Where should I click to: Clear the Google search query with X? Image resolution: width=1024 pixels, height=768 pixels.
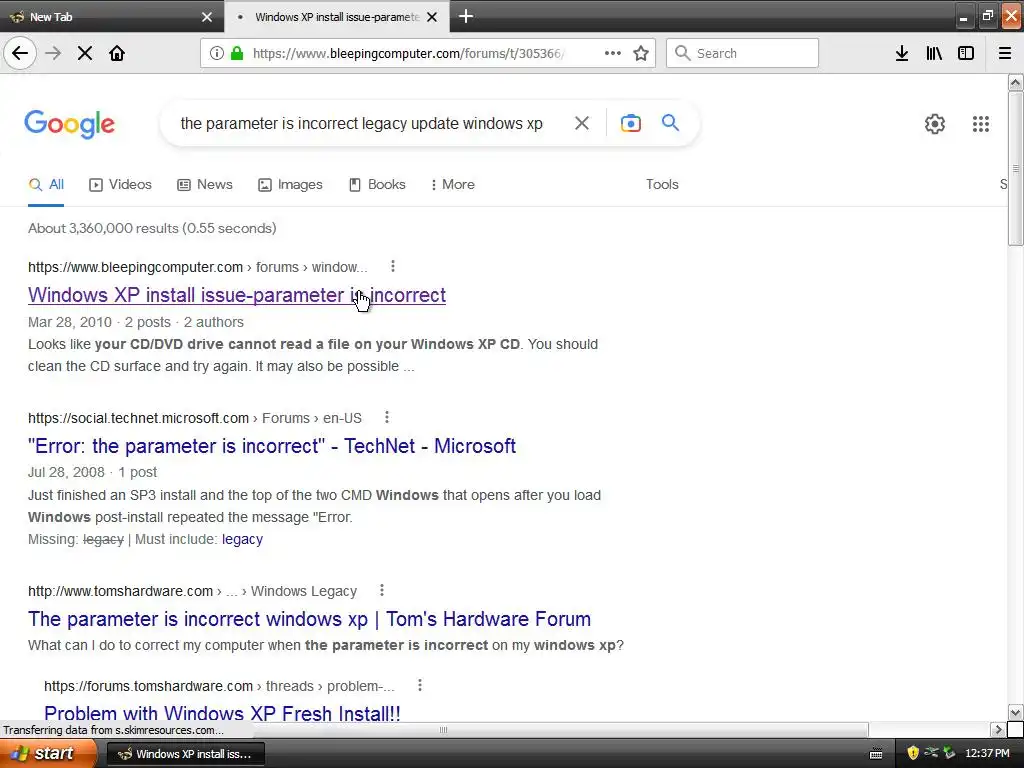pyautogui.click(x=581, y=123)
